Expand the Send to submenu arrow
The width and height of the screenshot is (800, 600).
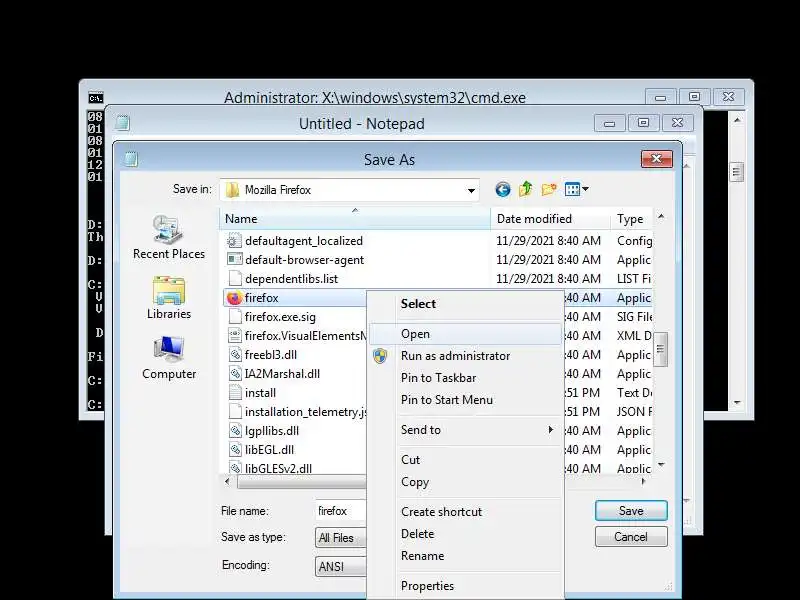(x=551, y=430)
